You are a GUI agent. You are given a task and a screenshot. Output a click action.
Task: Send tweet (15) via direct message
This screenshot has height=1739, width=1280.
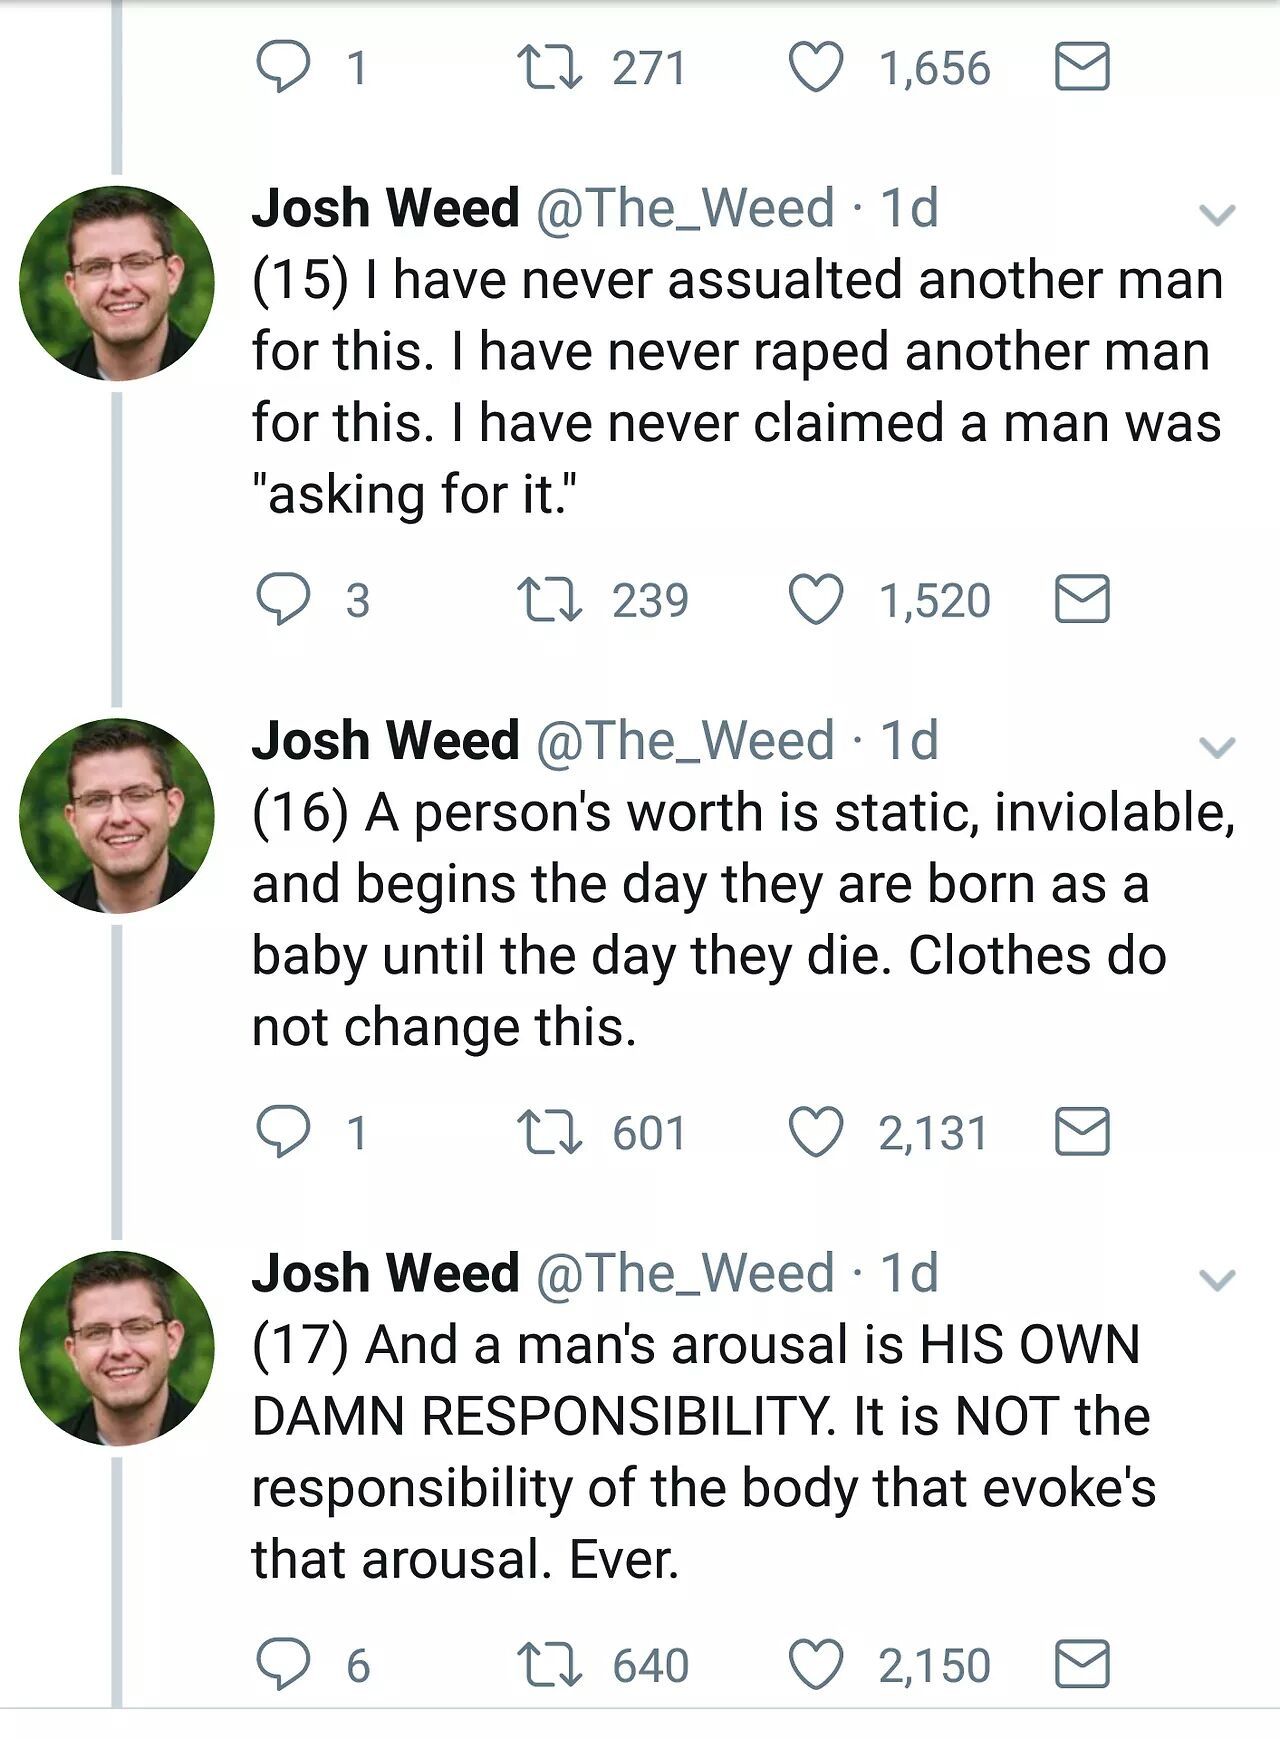[1082, 600]
